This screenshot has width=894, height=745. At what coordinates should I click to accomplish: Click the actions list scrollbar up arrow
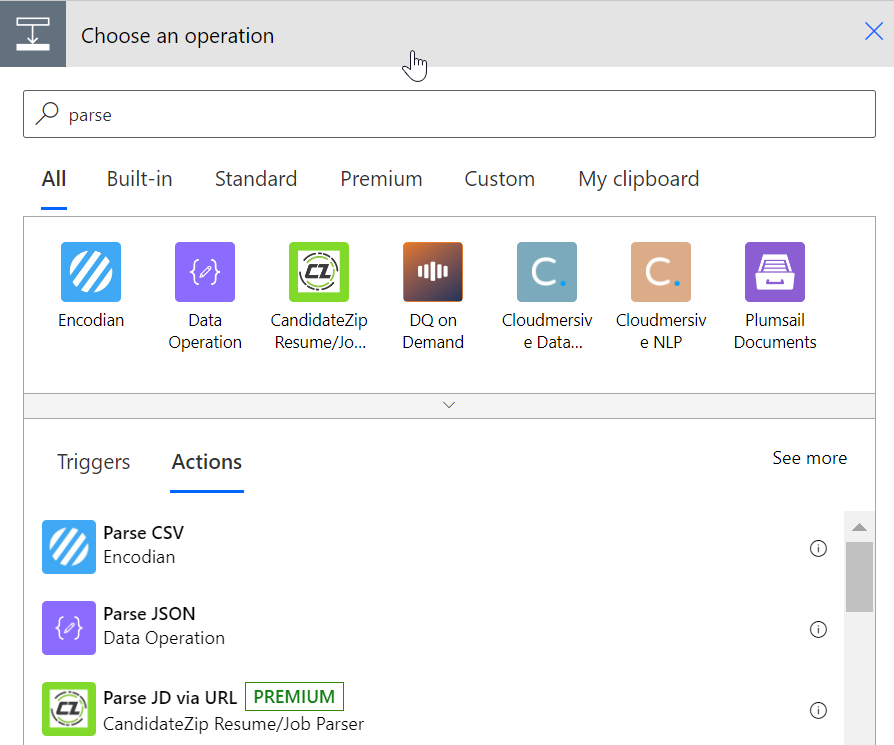pyautogui.click(x=859, y=527)
